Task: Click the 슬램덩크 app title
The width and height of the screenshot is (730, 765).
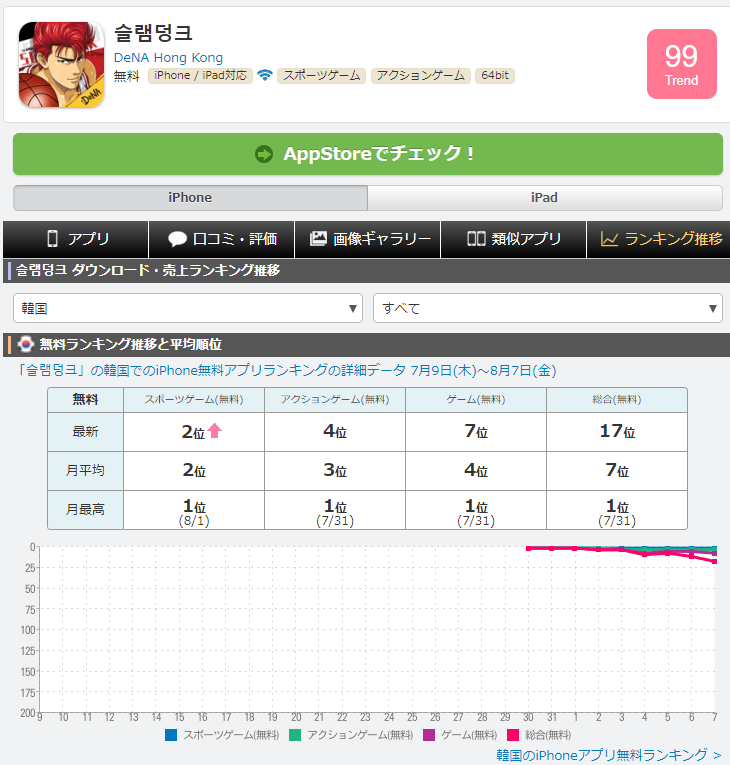Action: tap(153, 33)
